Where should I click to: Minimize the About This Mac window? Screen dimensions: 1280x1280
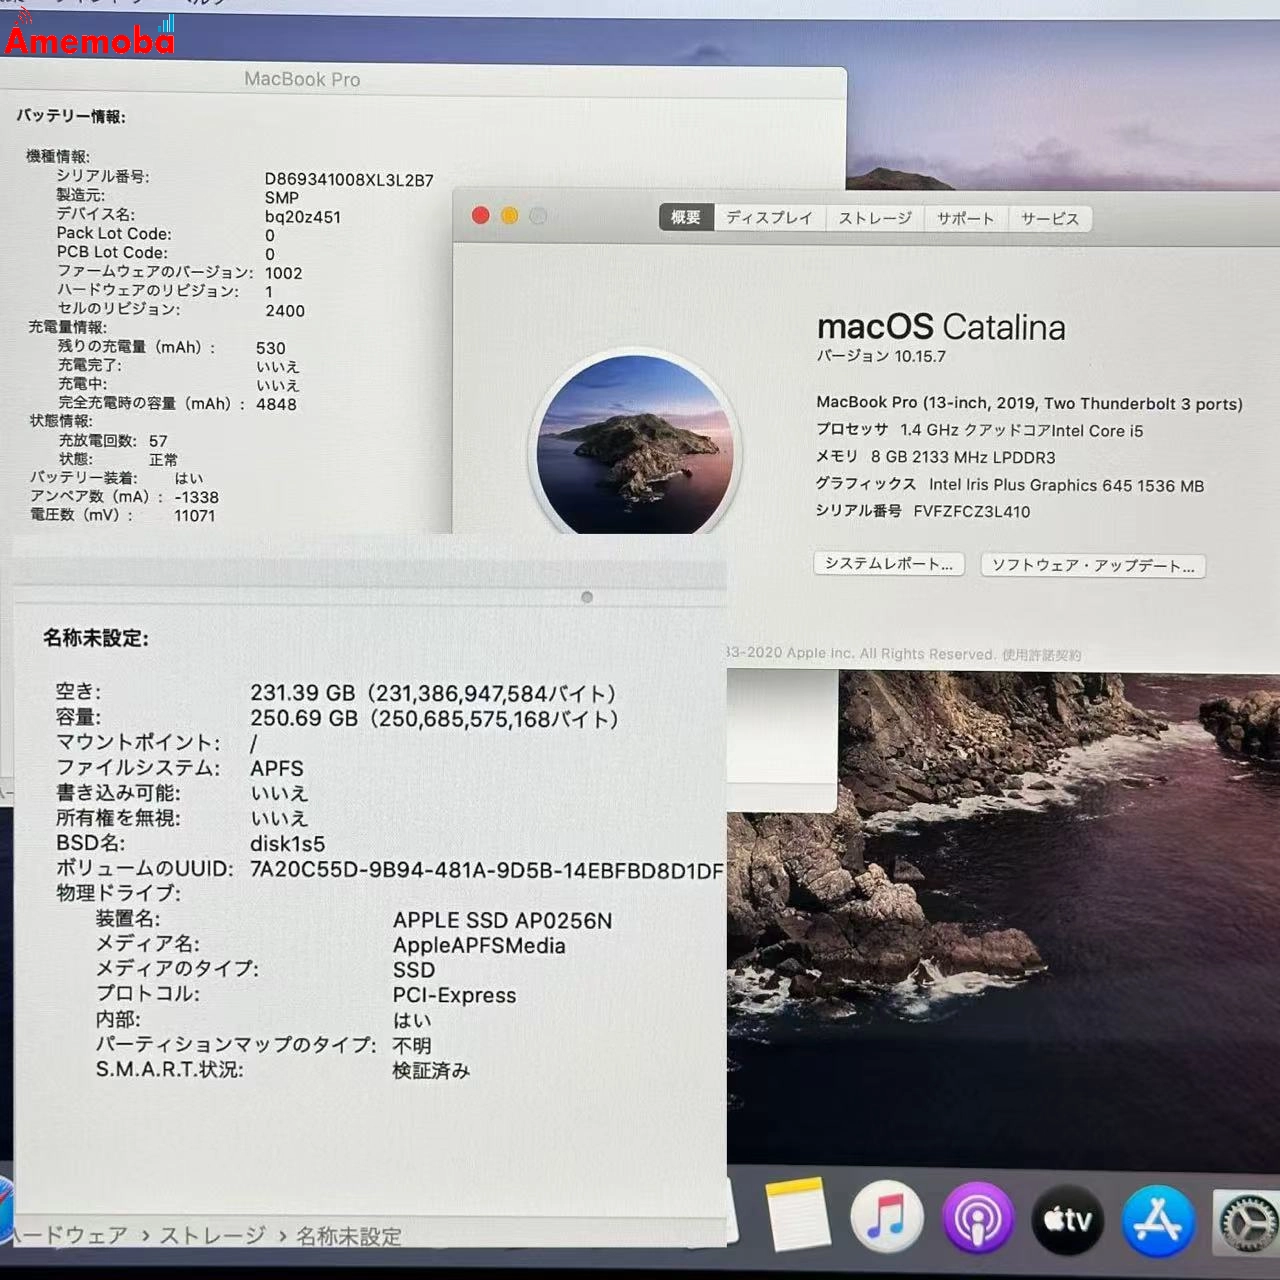[x=510, y=215]
